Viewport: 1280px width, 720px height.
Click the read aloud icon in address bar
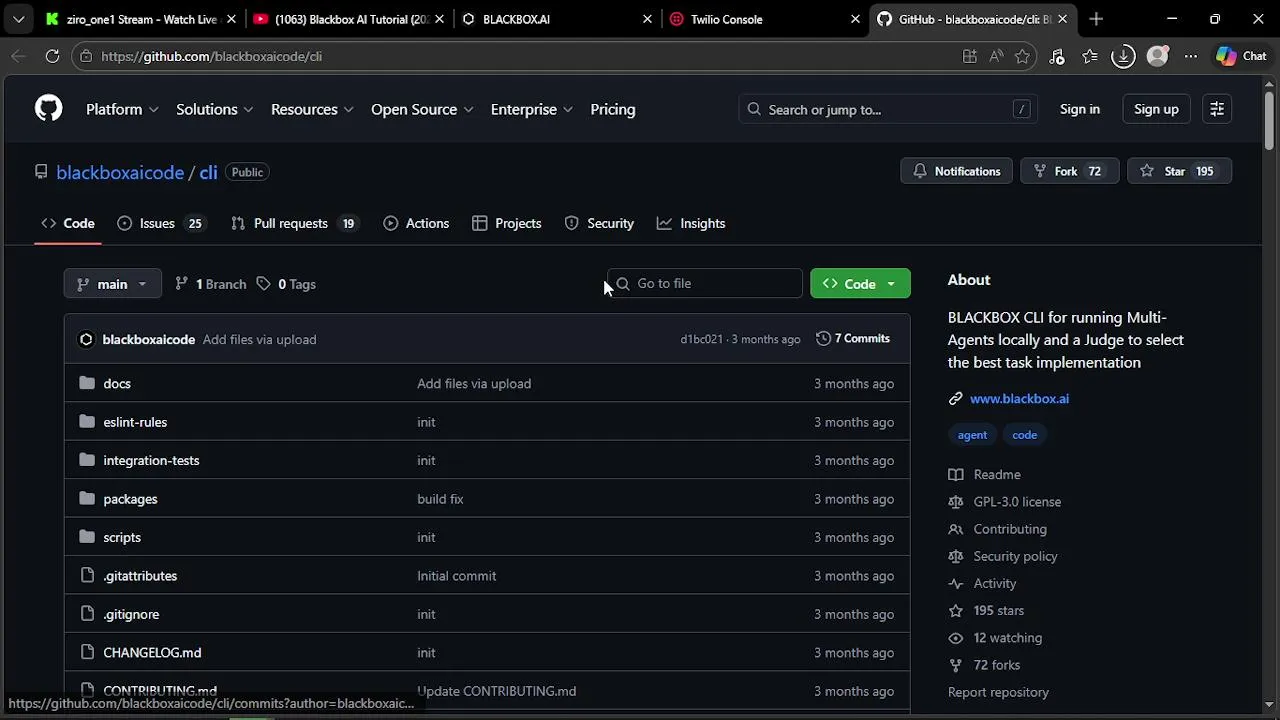996,57
